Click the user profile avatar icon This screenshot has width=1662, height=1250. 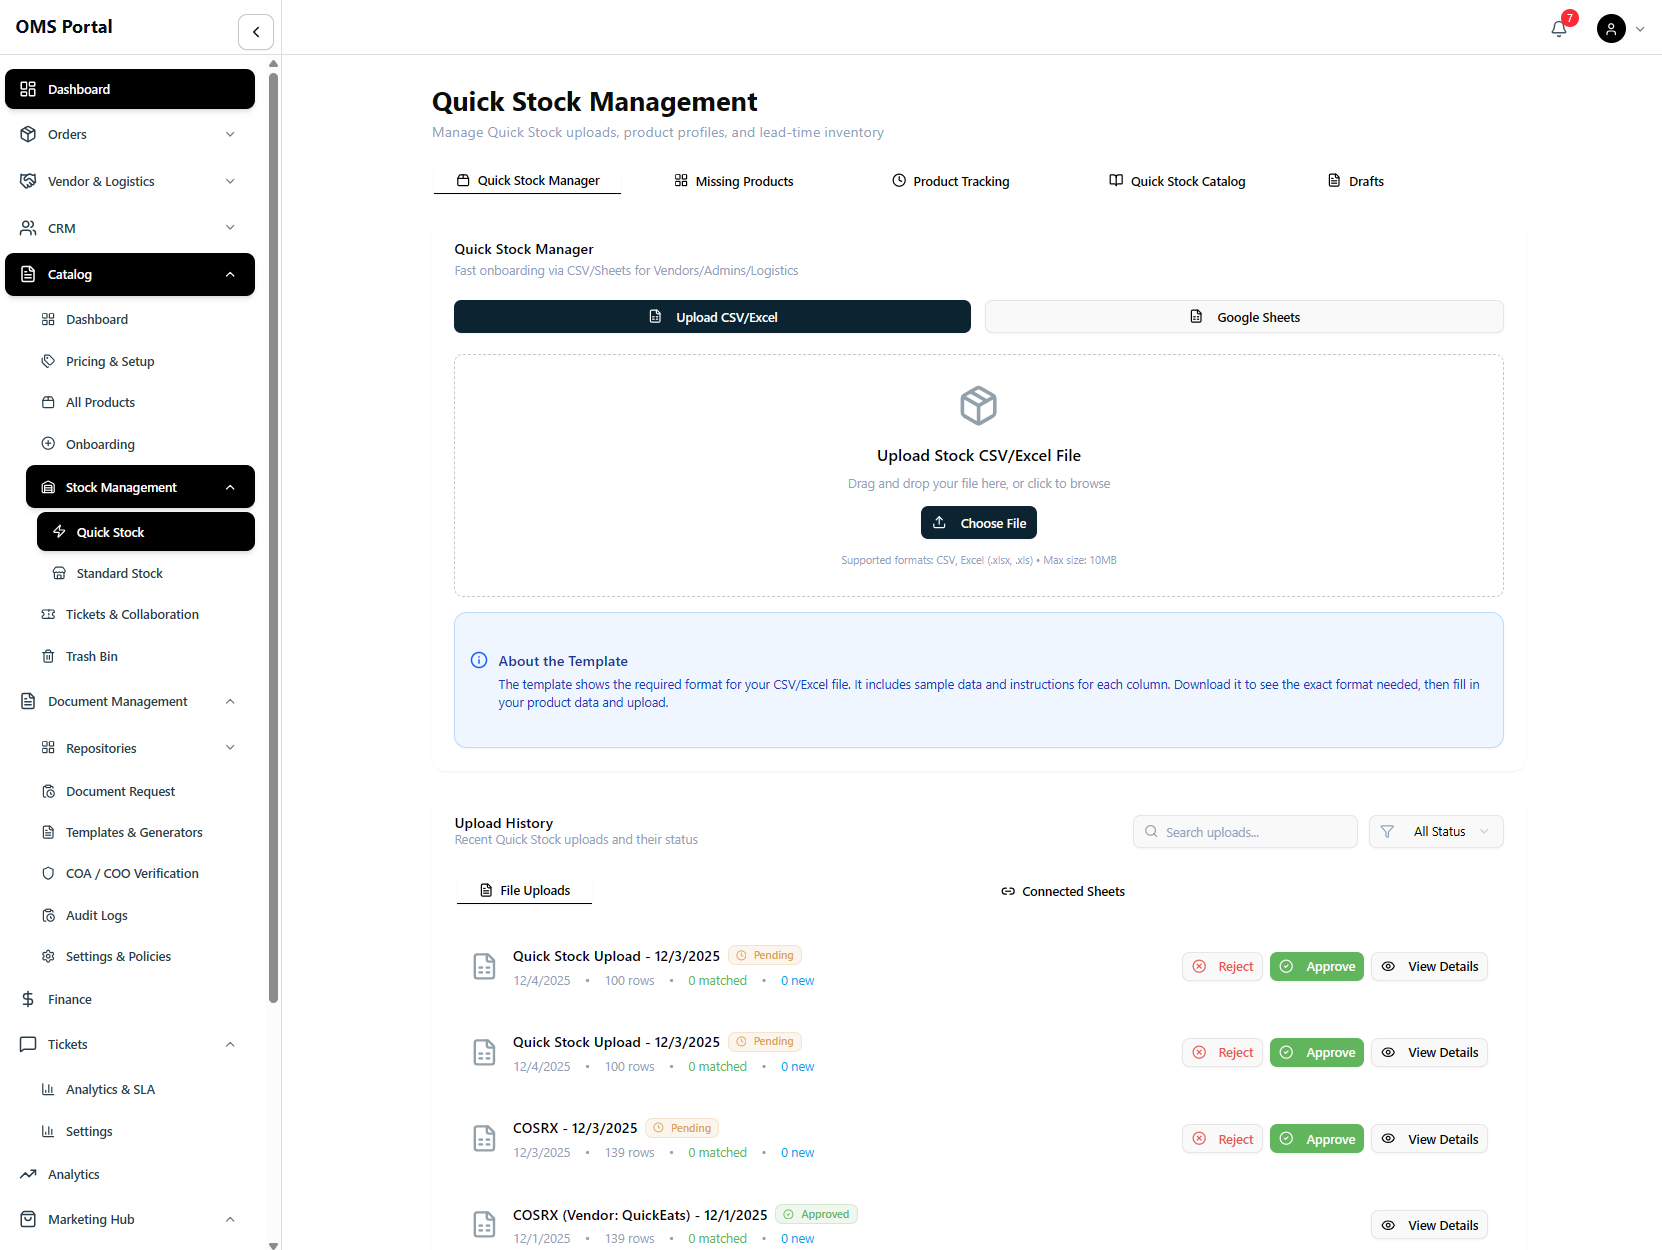coord(1611,28)
